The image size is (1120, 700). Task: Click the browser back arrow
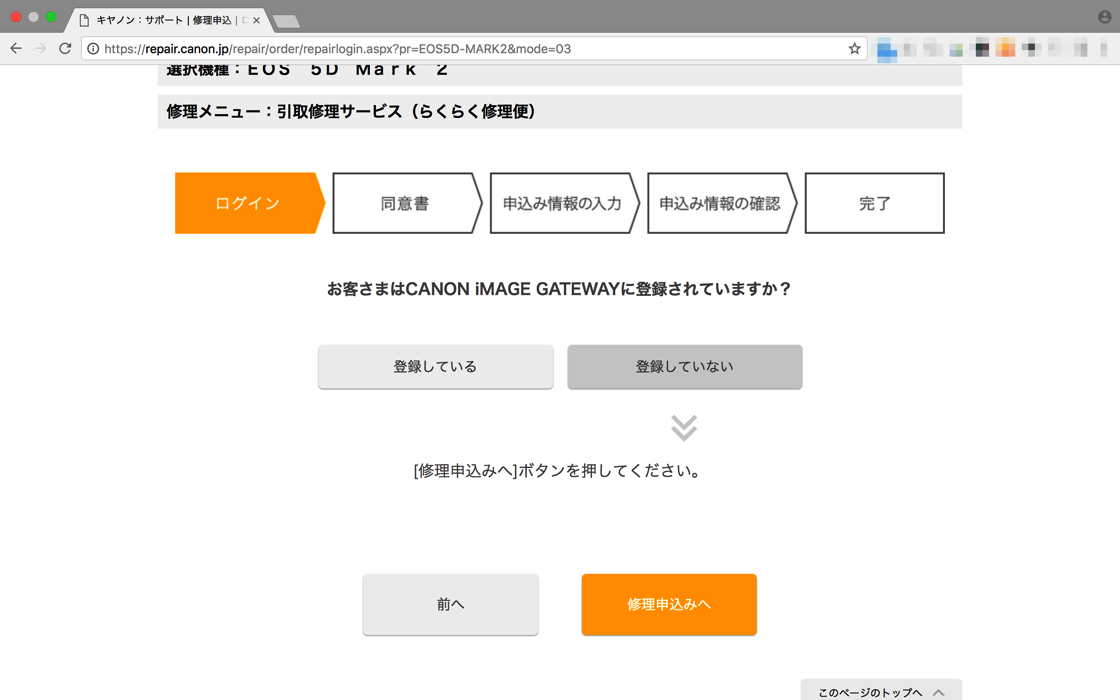(x=16, y=48)
